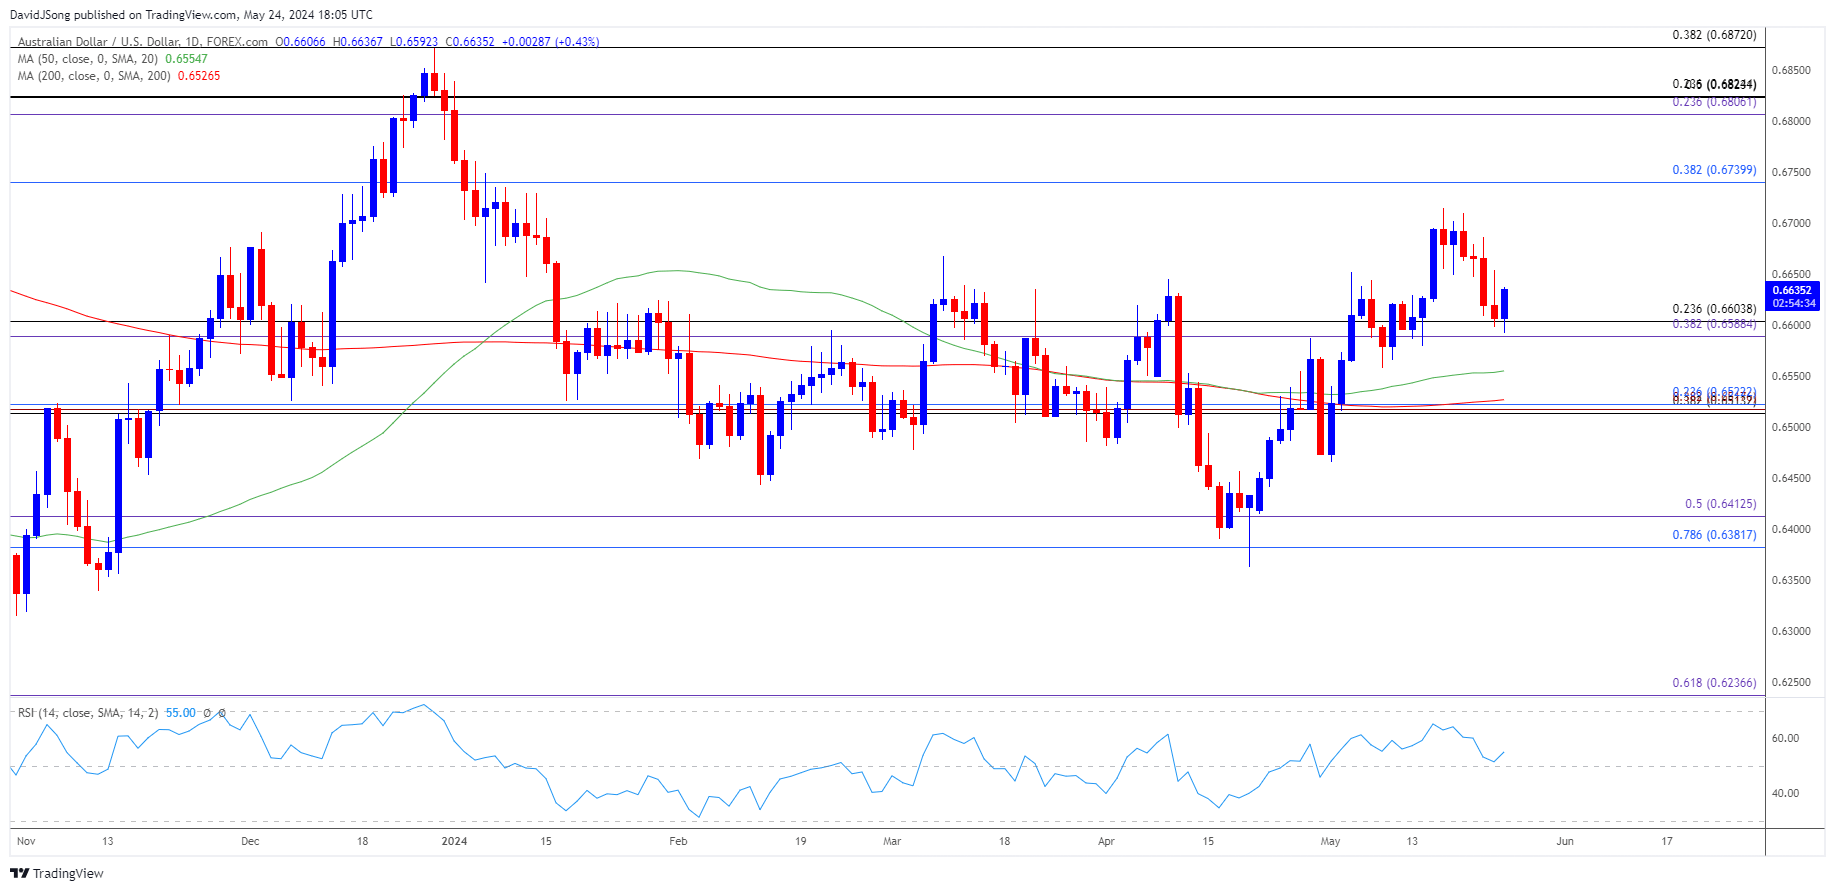Click the 0.68000 price axis label
1835x891 pixels.
[1791, 121]
